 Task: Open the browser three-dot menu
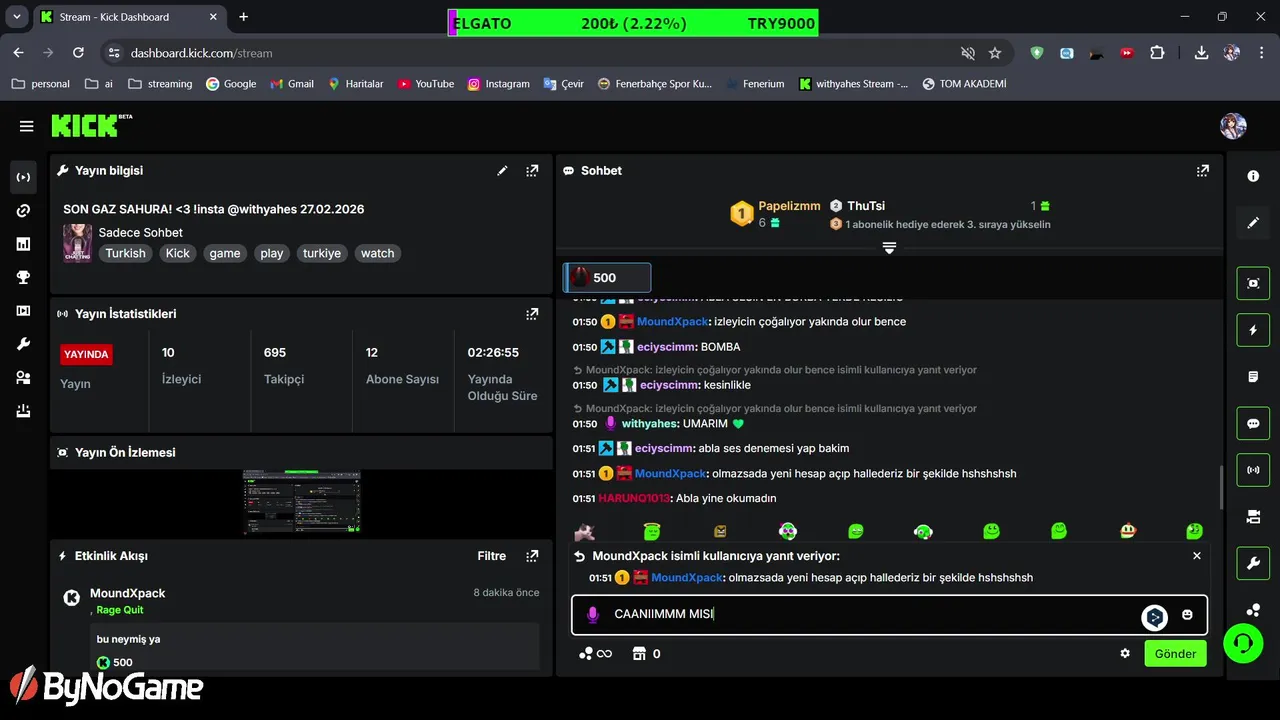coord(1260,53)
